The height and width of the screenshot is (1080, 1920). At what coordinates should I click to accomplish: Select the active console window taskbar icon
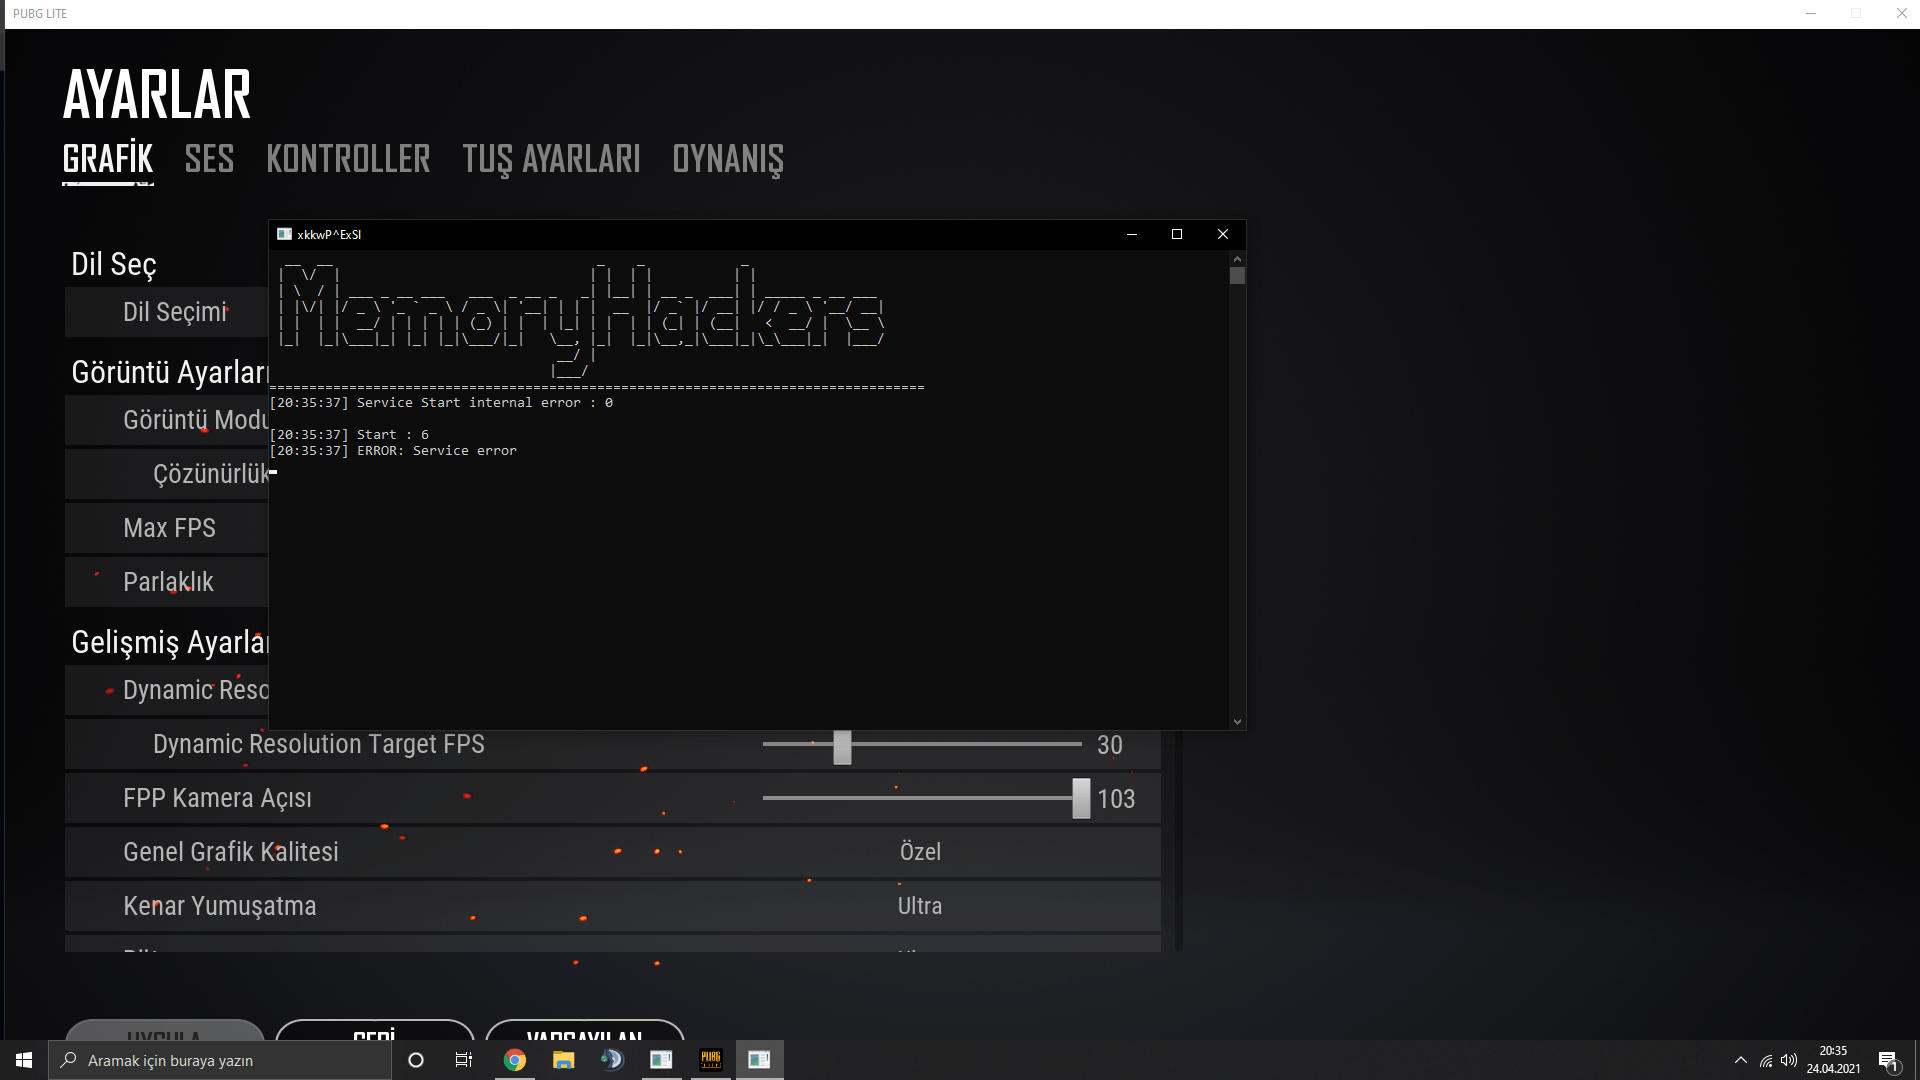pos(759,1060)
